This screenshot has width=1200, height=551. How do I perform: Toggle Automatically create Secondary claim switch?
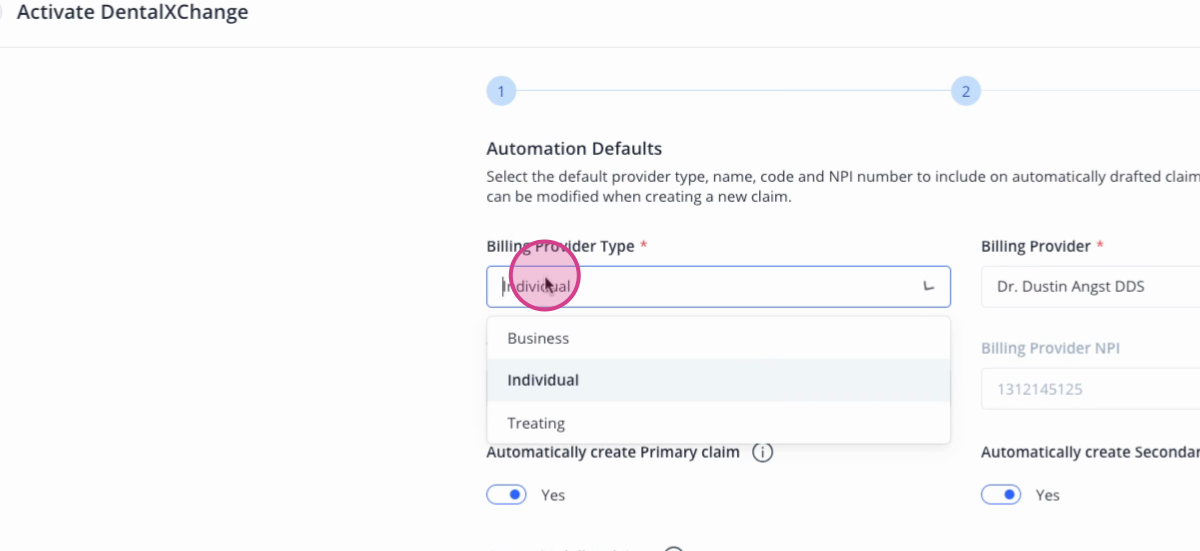[1001, 495]
